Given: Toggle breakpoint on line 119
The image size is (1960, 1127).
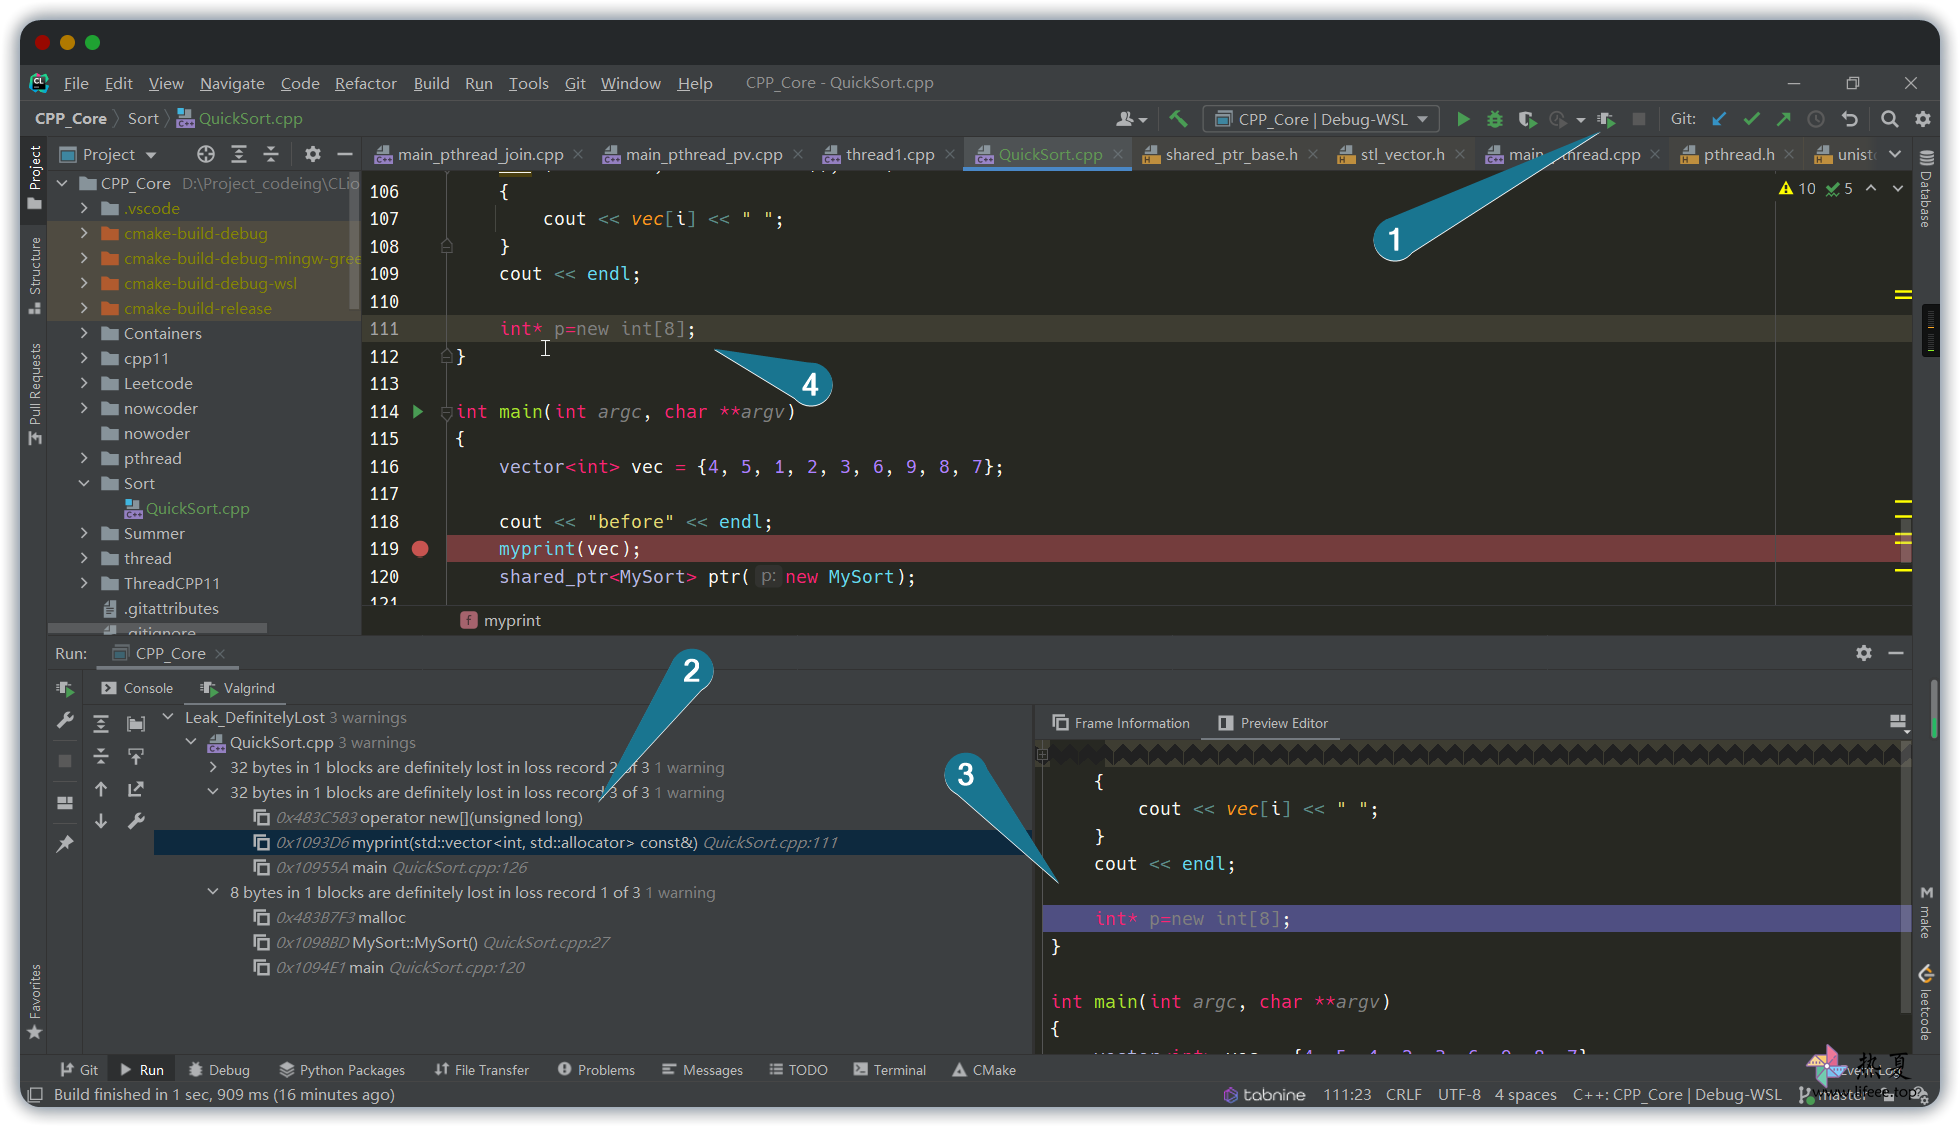Looking at the screenshot, I should 420,549.
